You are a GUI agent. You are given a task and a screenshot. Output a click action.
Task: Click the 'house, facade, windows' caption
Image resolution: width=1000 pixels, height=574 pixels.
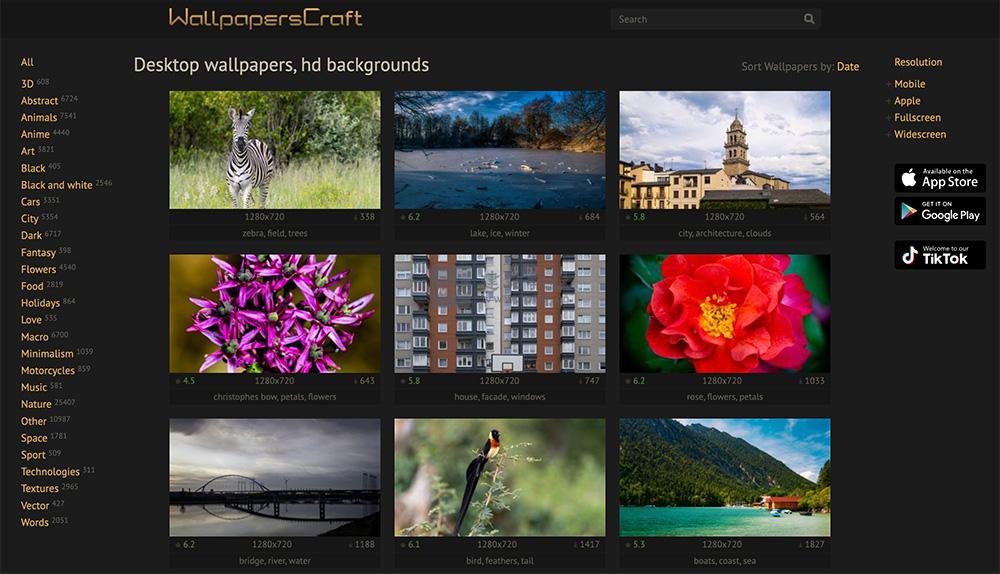500,397
